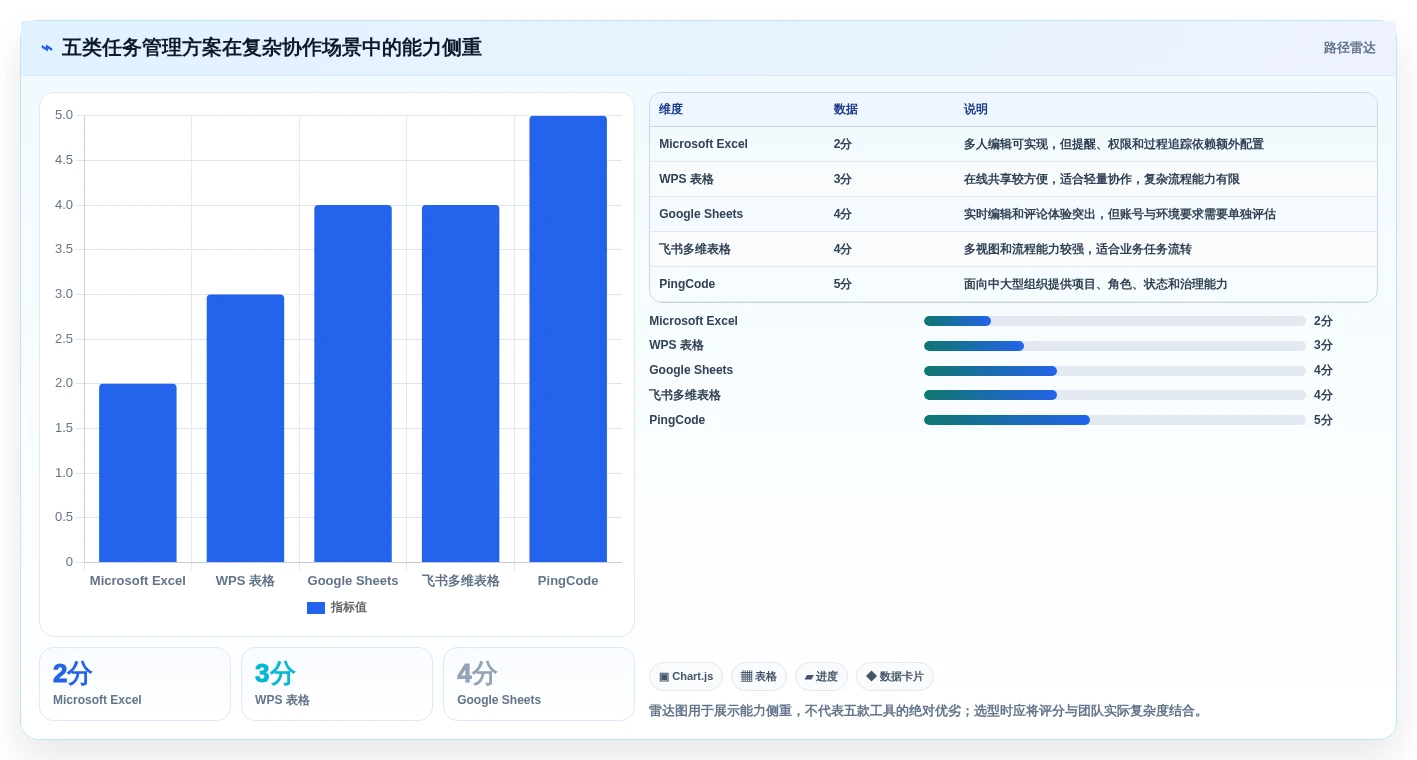Click the WPS 表格 progress bar
This screenshot has height=760, width=1417.
click(1115, 346)
